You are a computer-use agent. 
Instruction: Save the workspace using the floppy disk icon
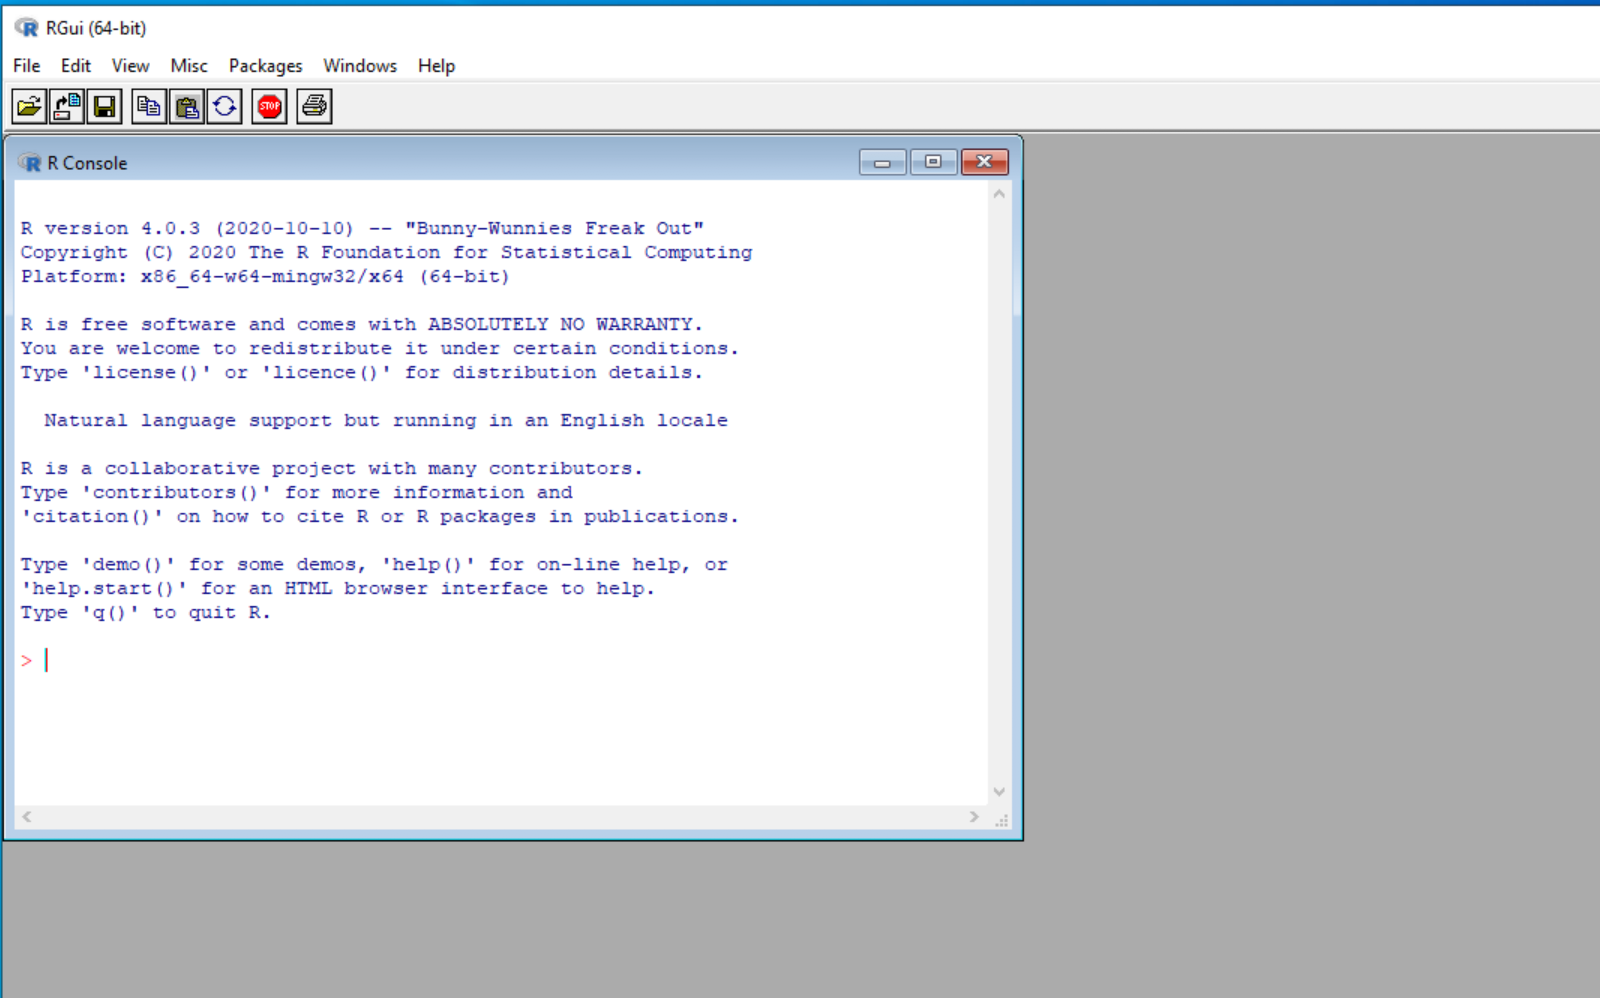coord(105,106)
